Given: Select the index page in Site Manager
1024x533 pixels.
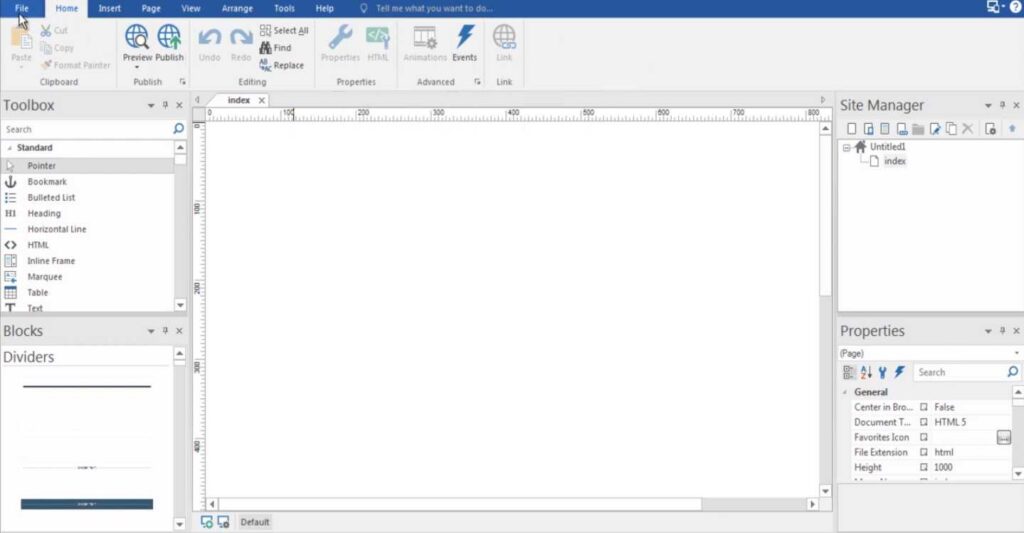Looking at the screenshot, I should pyautogui.click(x=895, y=161).
